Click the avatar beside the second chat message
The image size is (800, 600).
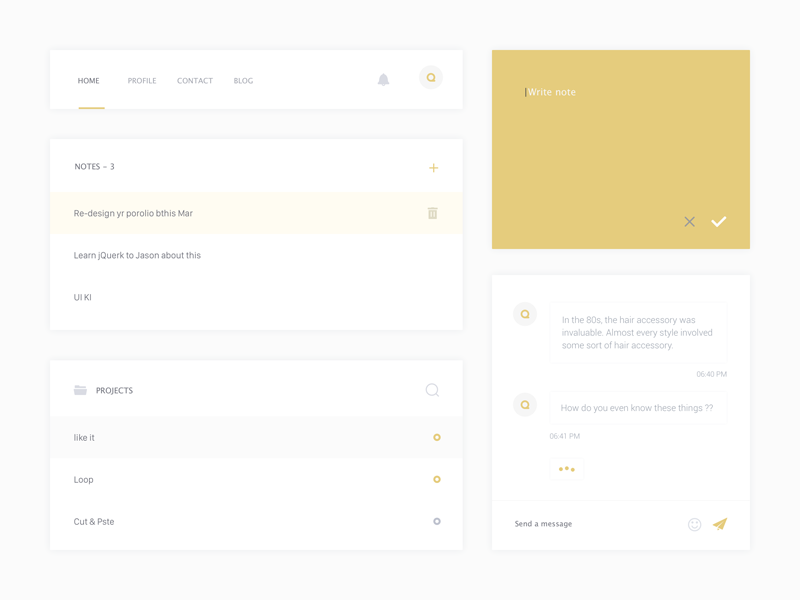(524, 404)
